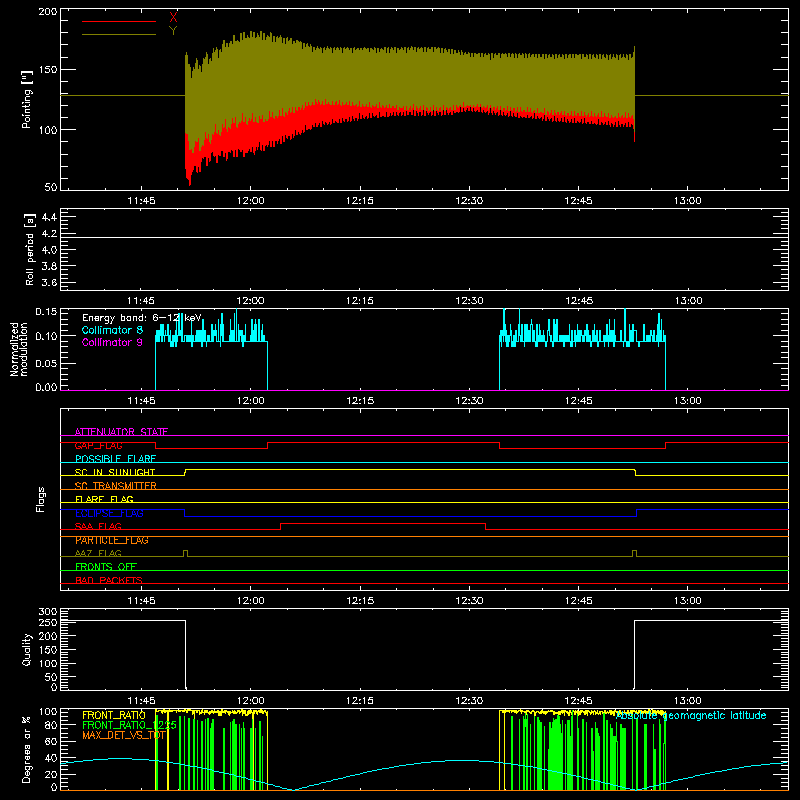800x800 pixels.
Task: Click 12:00 time label under modulation plot
Action: (251, 401)
